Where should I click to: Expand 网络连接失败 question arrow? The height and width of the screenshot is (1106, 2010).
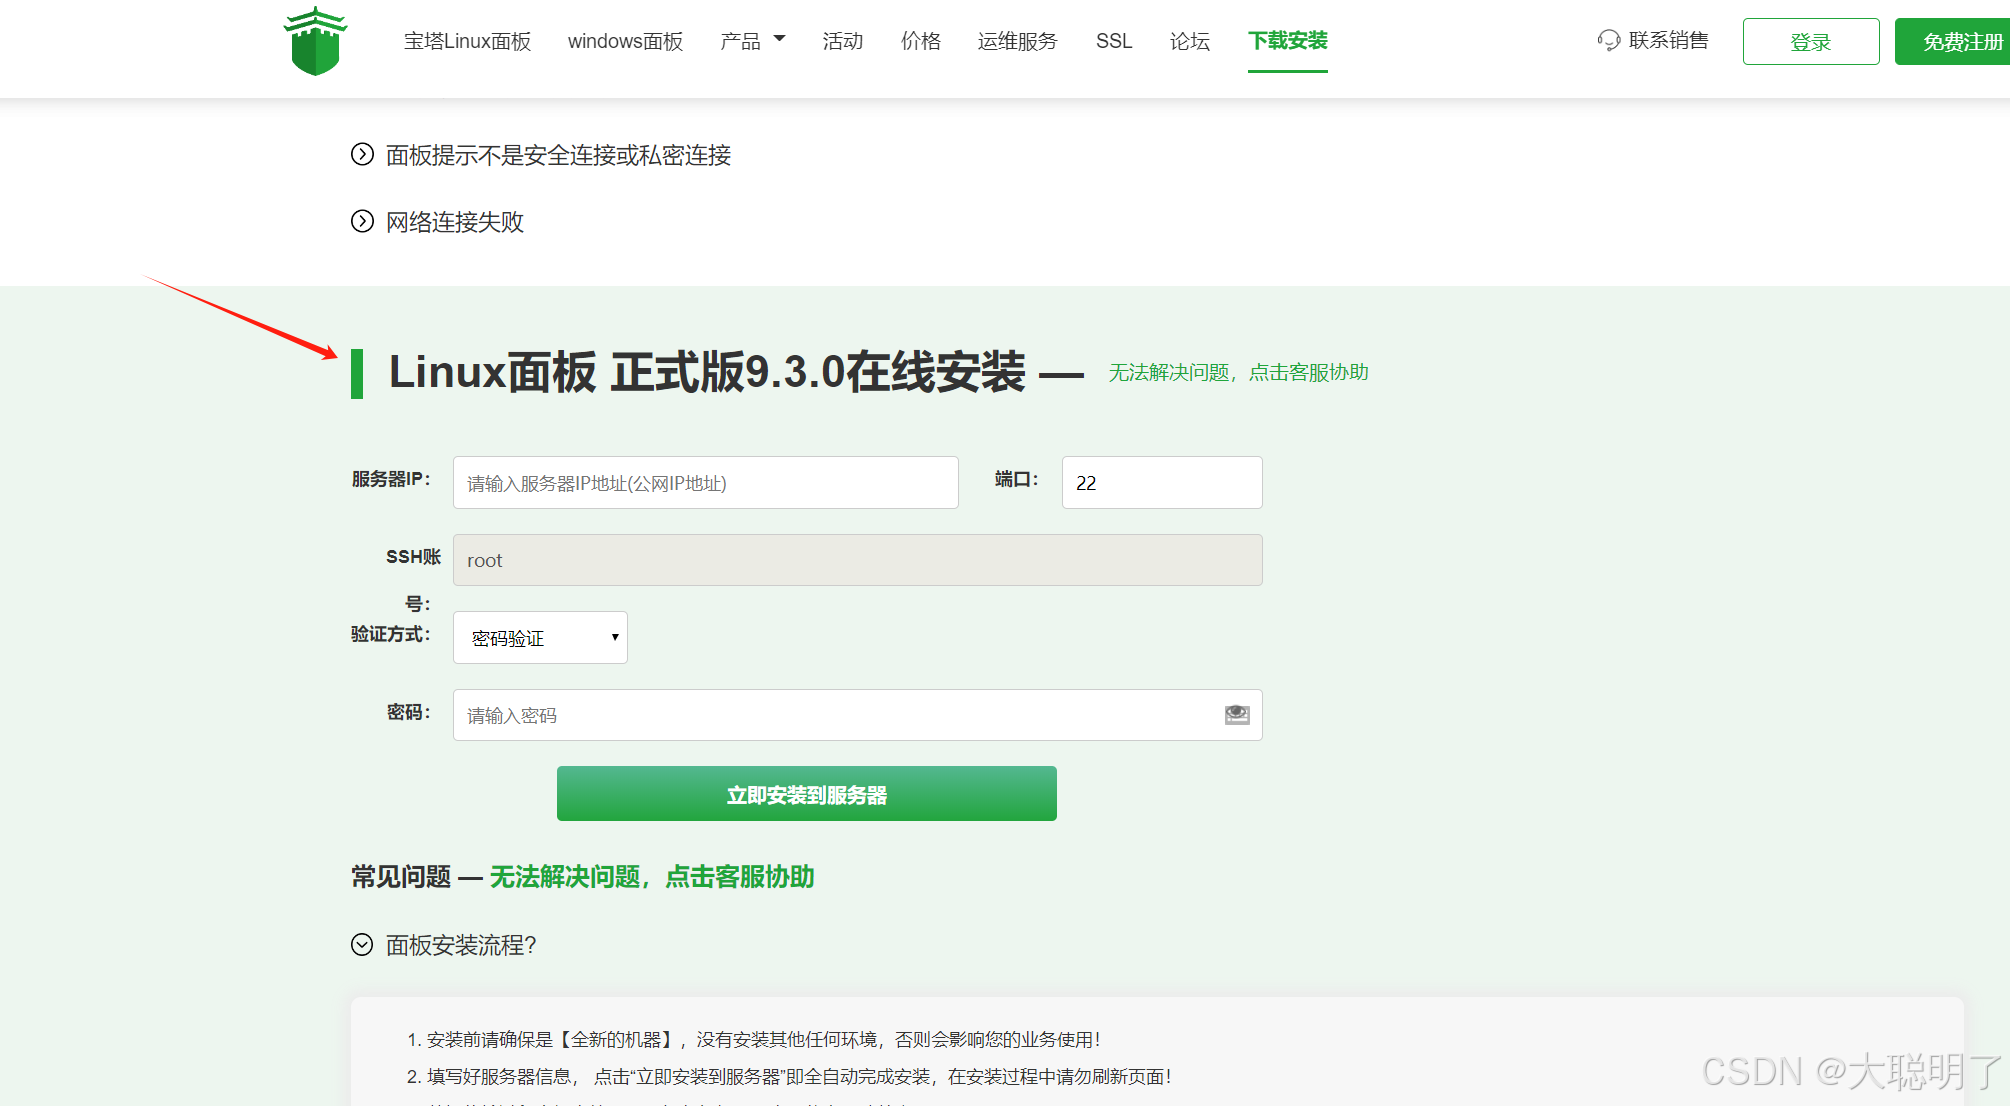click(x=362, y=221)
